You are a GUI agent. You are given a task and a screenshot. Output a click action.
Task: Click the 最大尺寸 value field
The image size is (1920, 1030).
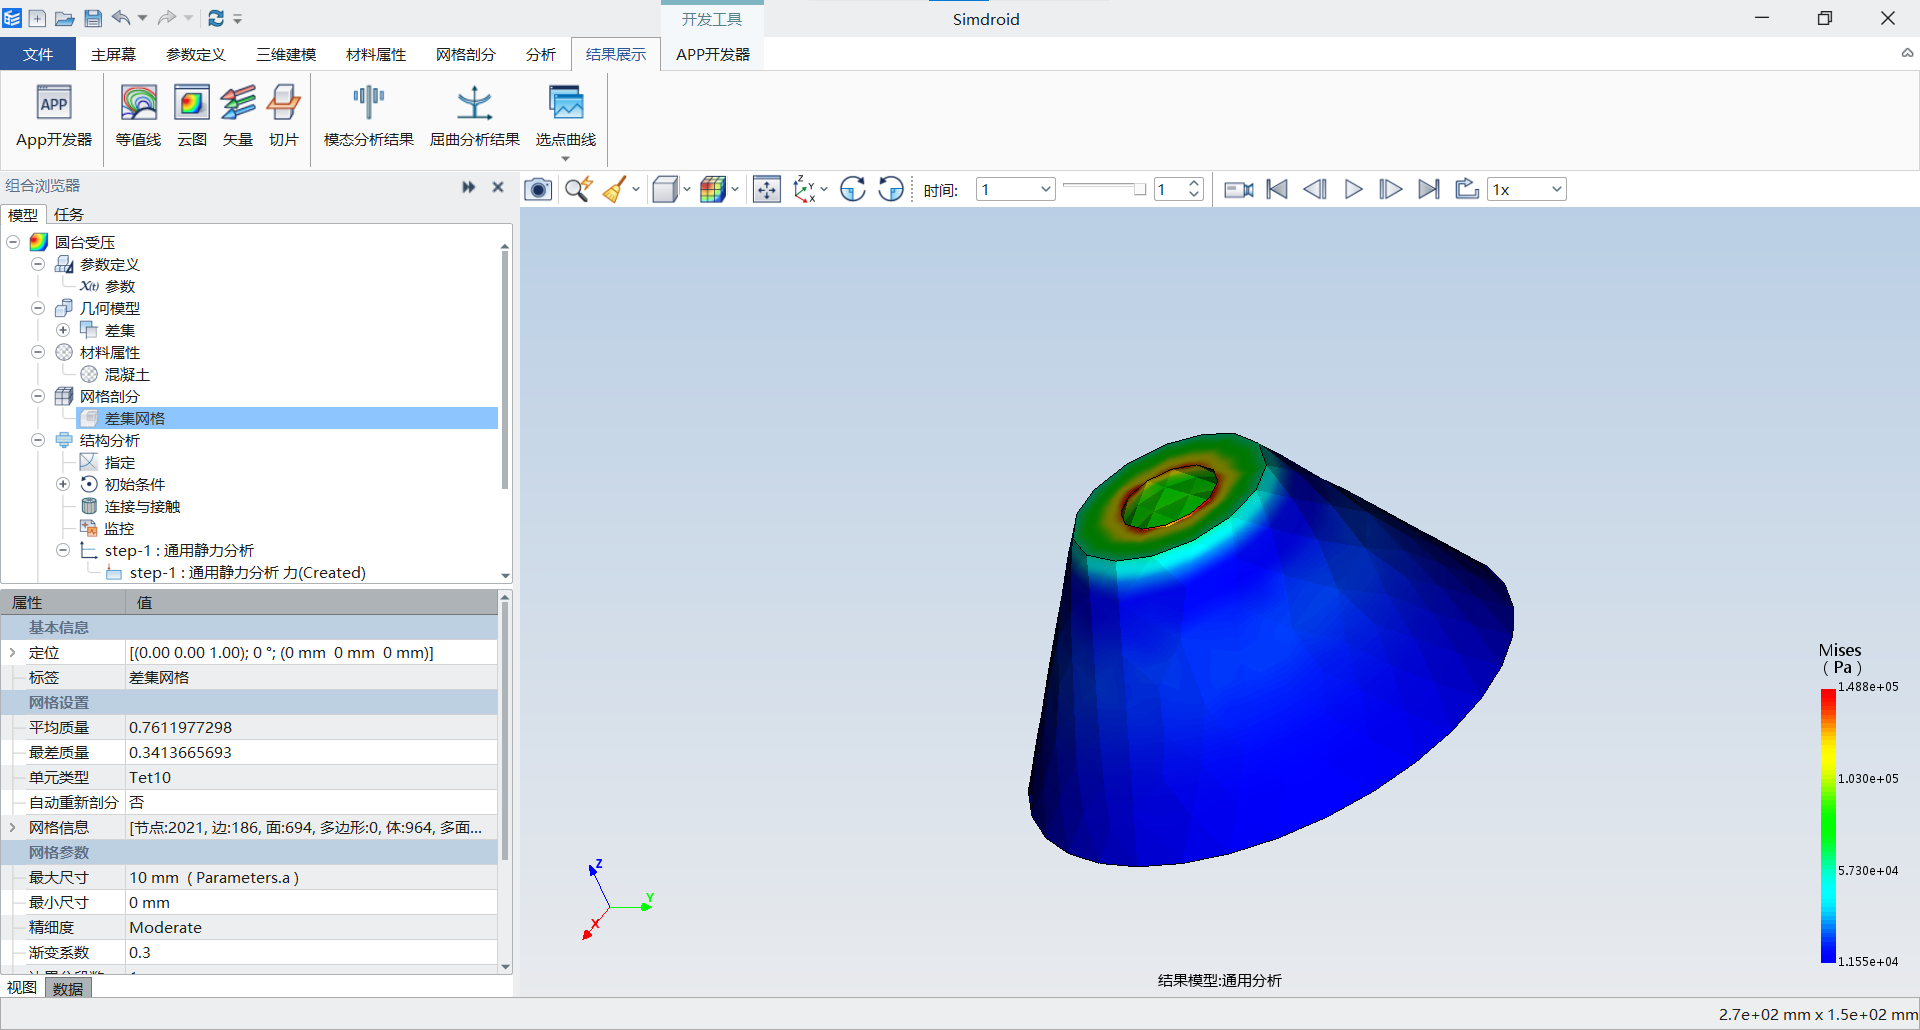[x=311, y=877]
